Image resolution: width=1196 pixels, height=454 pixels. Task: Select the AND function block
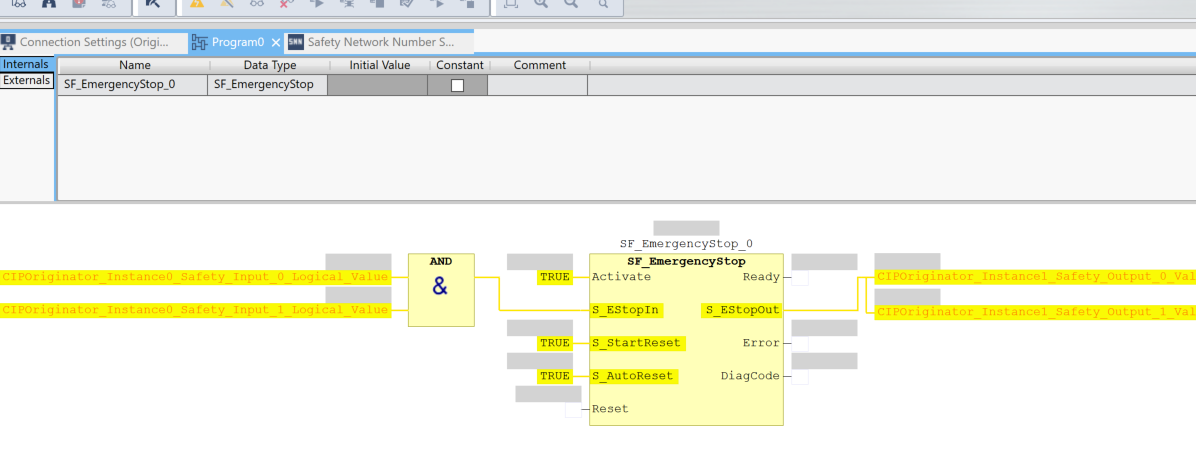click(441, 290)
